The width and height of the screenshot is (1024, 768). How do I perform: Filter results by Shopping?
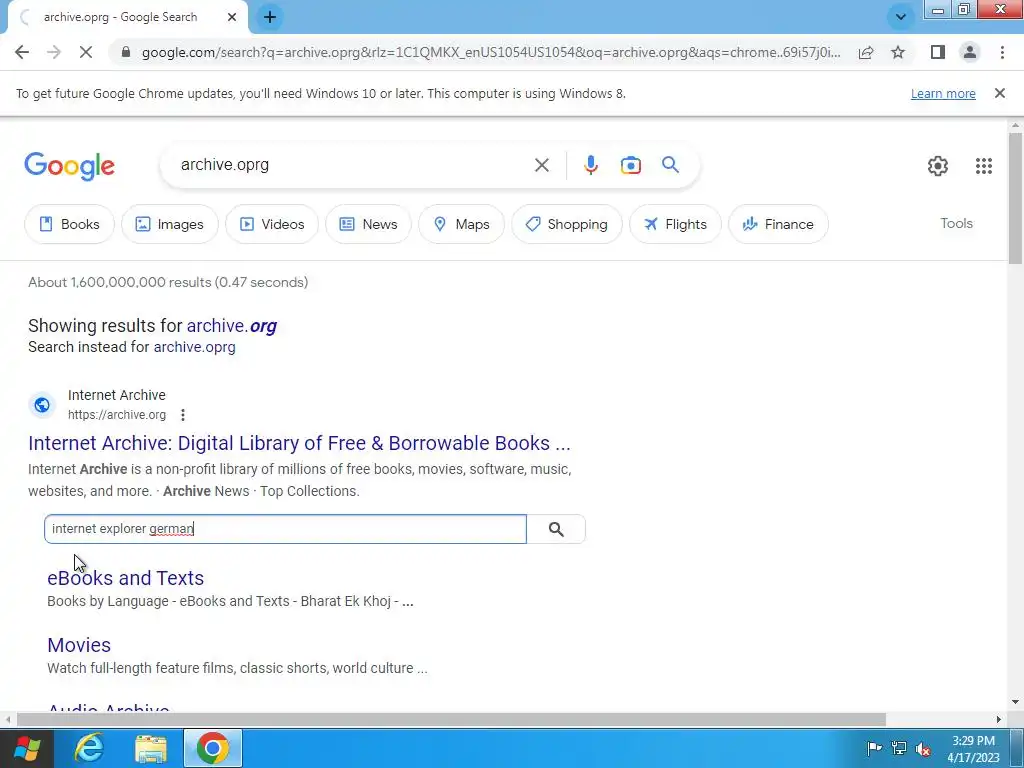pos(567,224)
